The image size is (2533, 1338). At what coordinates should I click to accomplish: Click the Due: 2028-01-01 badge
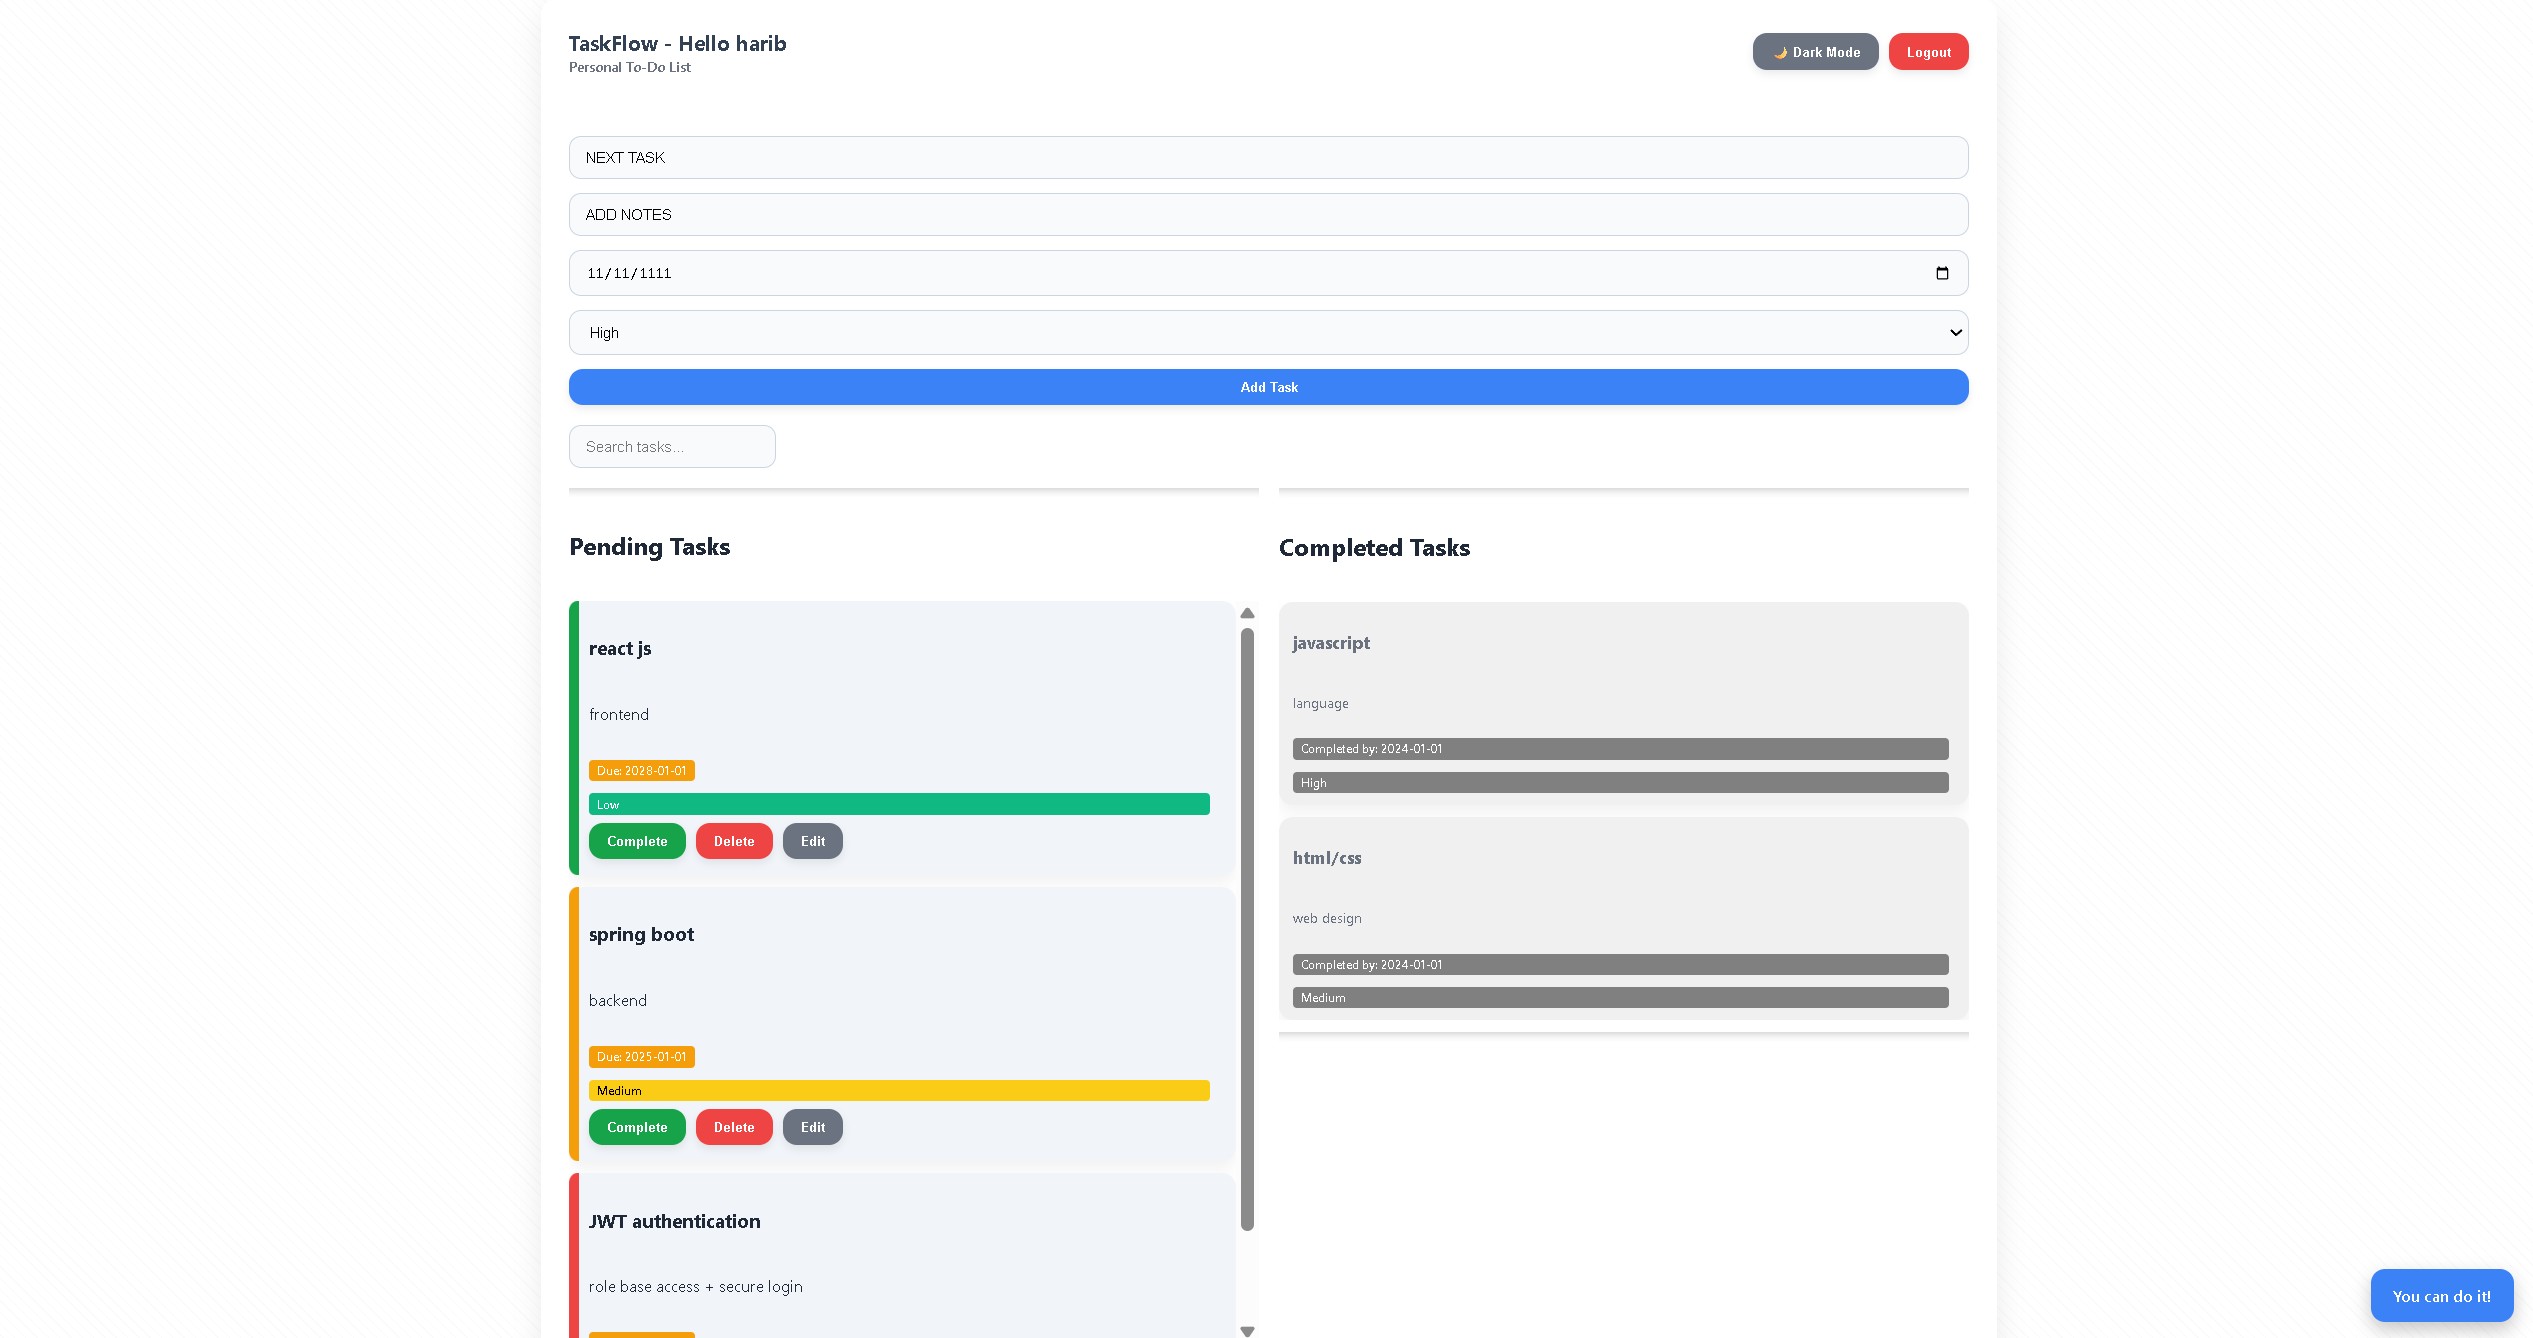click(642, 771)
